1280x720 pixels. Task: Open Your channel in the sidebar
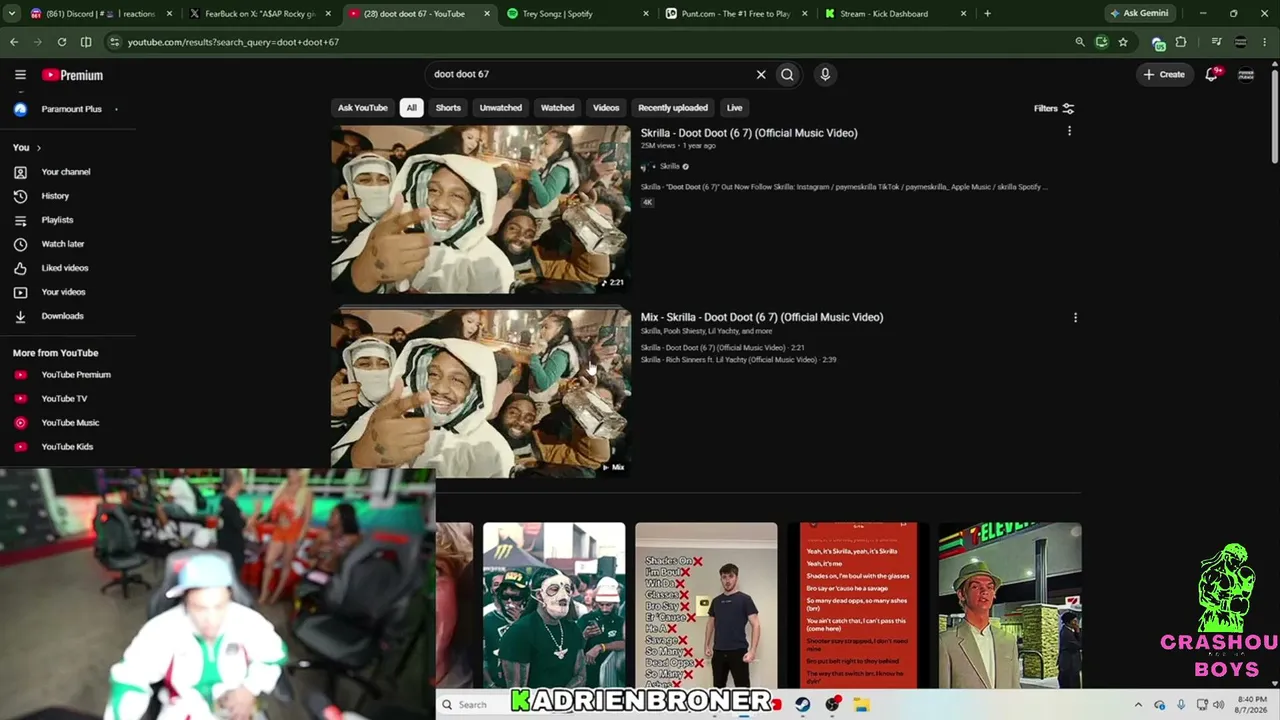(65, 172)
